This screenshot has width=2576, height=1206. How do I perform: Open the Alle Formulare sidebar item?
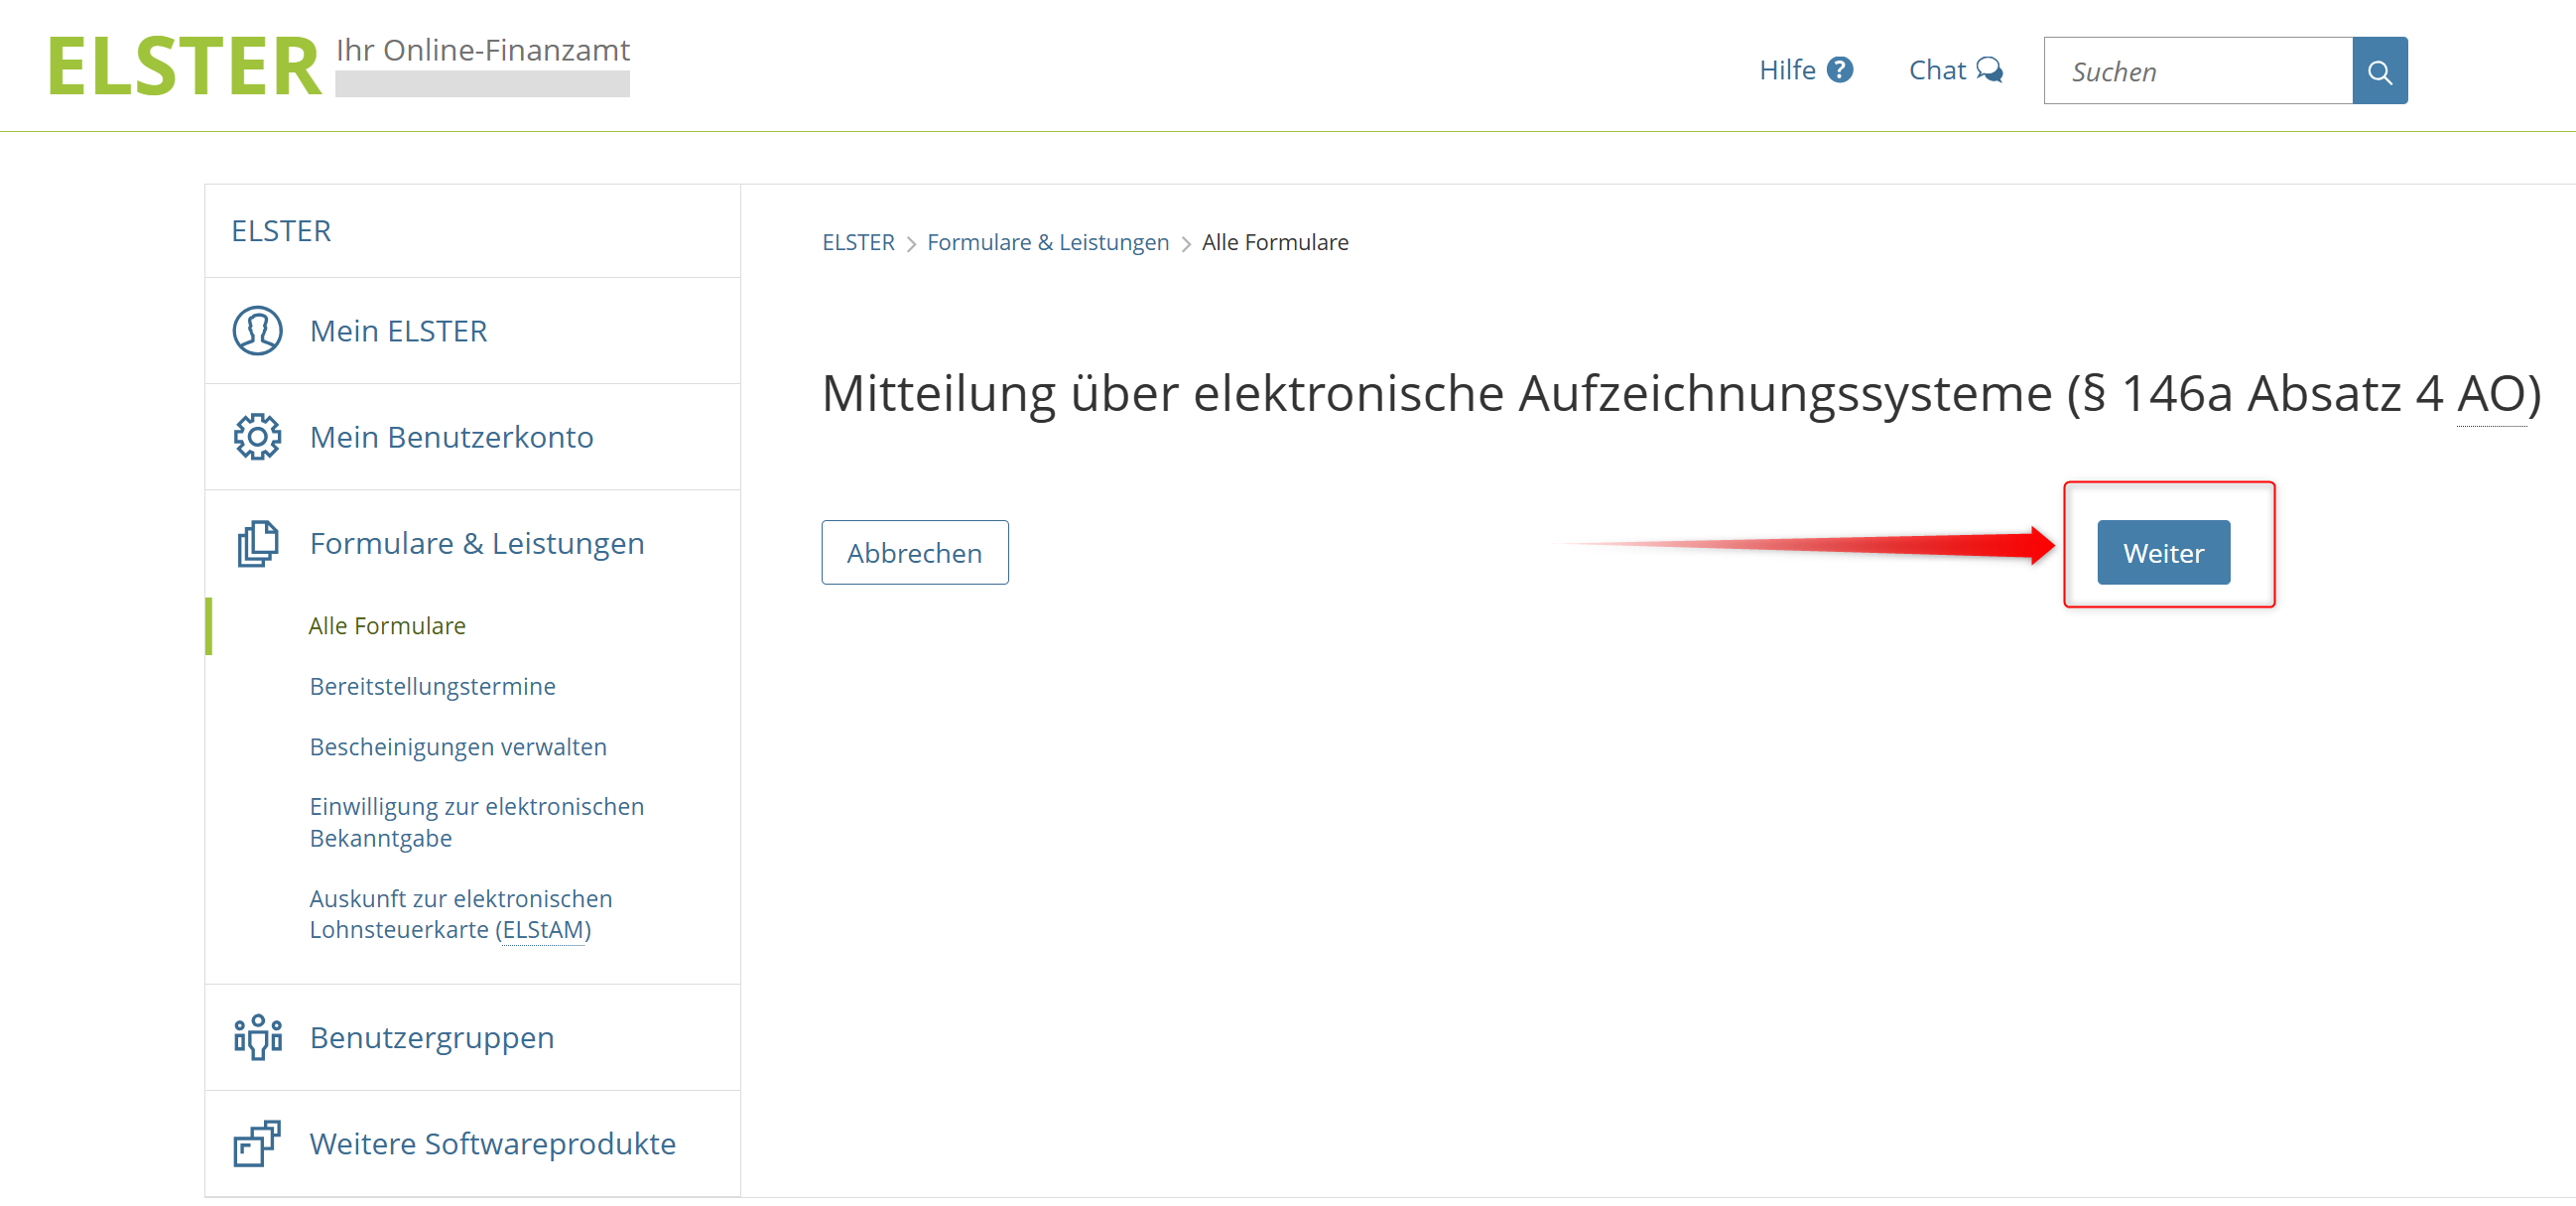pyautogui.click(x=387, y=626)
